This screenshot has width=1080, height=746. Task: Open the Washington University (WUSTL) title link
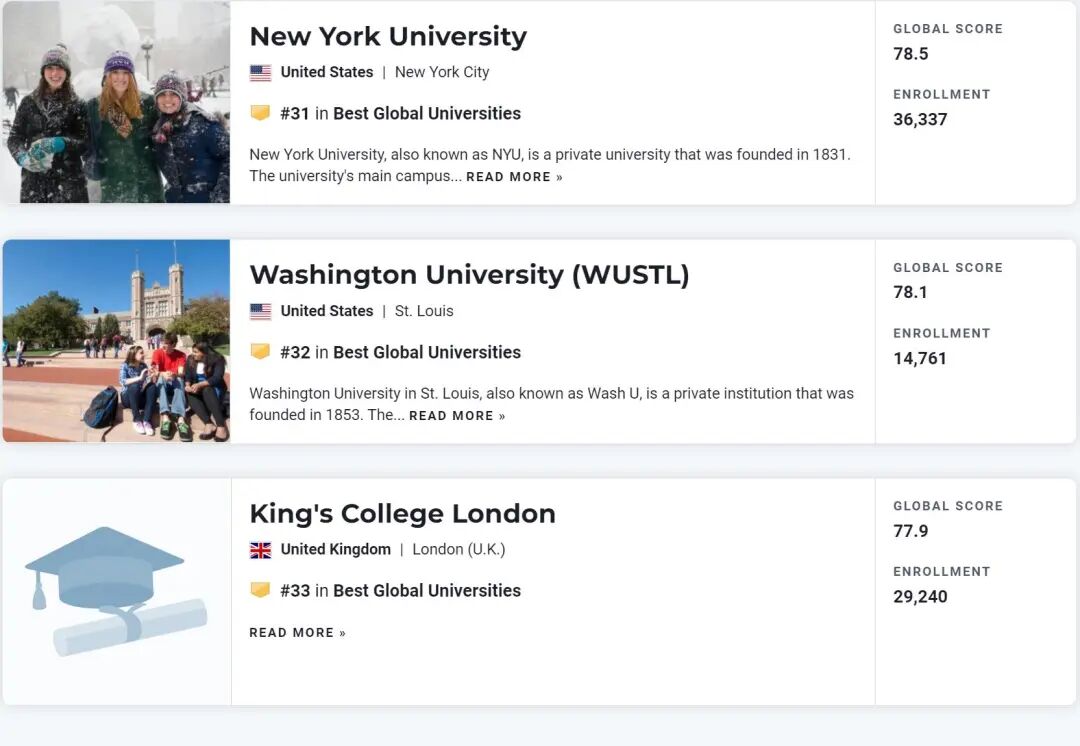point(469,275)
